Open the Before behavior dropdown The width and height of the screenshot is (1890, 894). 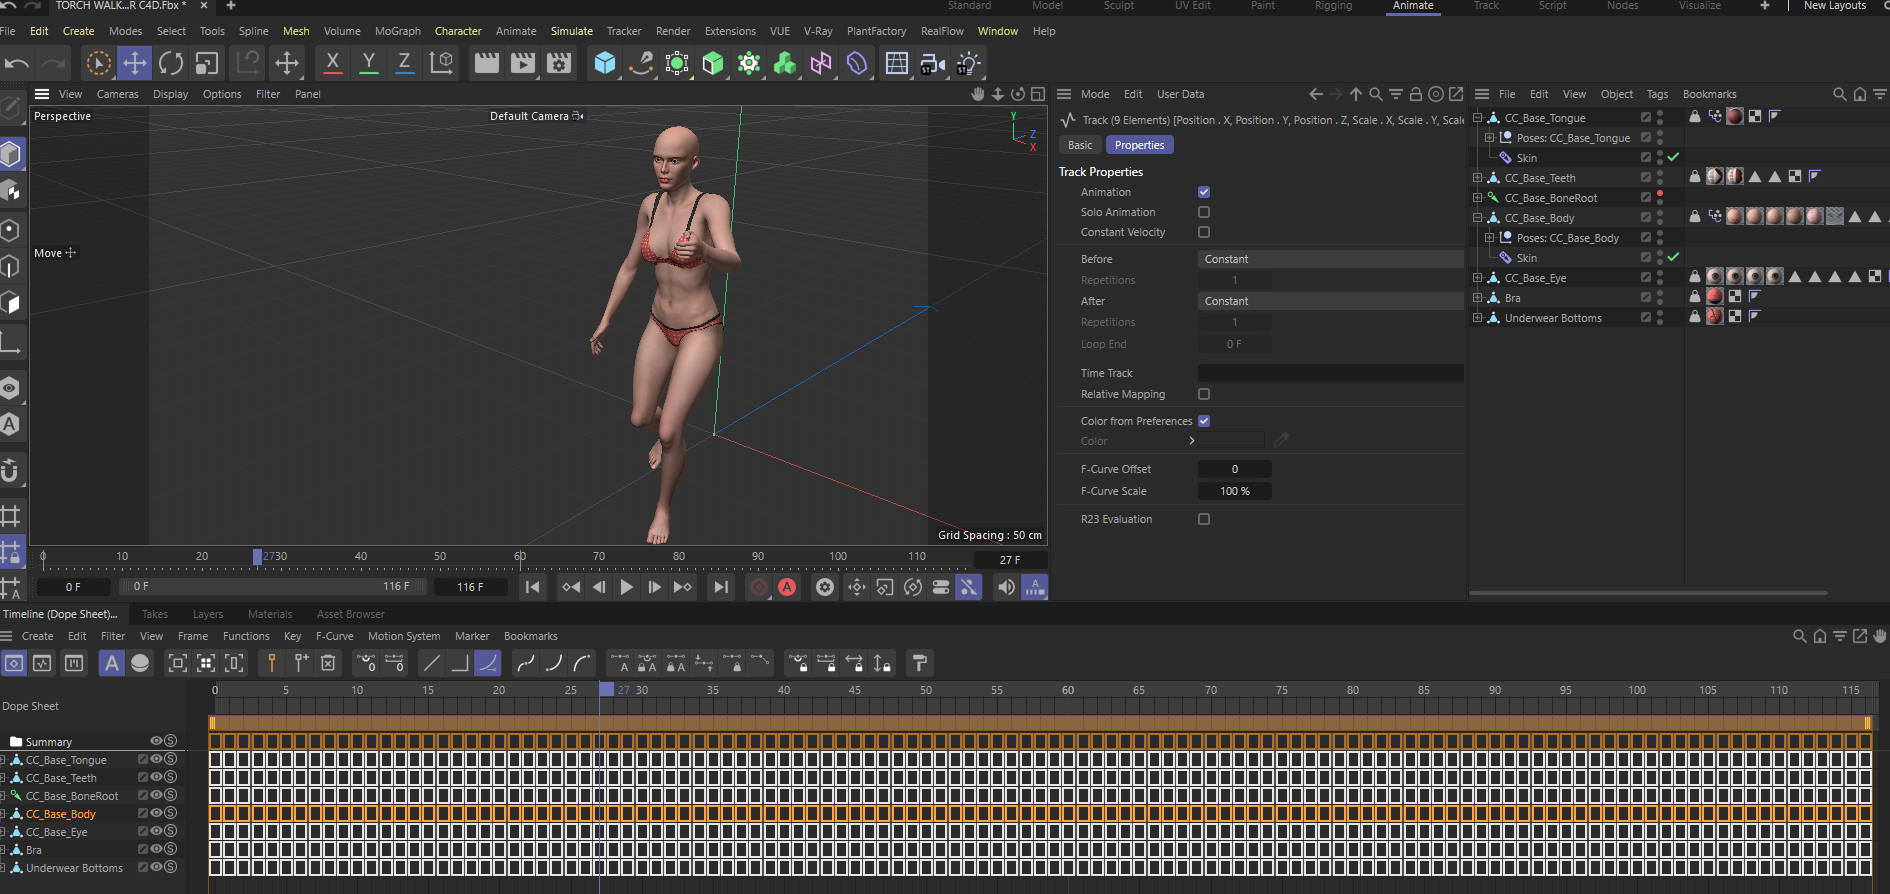(x=1329, y=259)
